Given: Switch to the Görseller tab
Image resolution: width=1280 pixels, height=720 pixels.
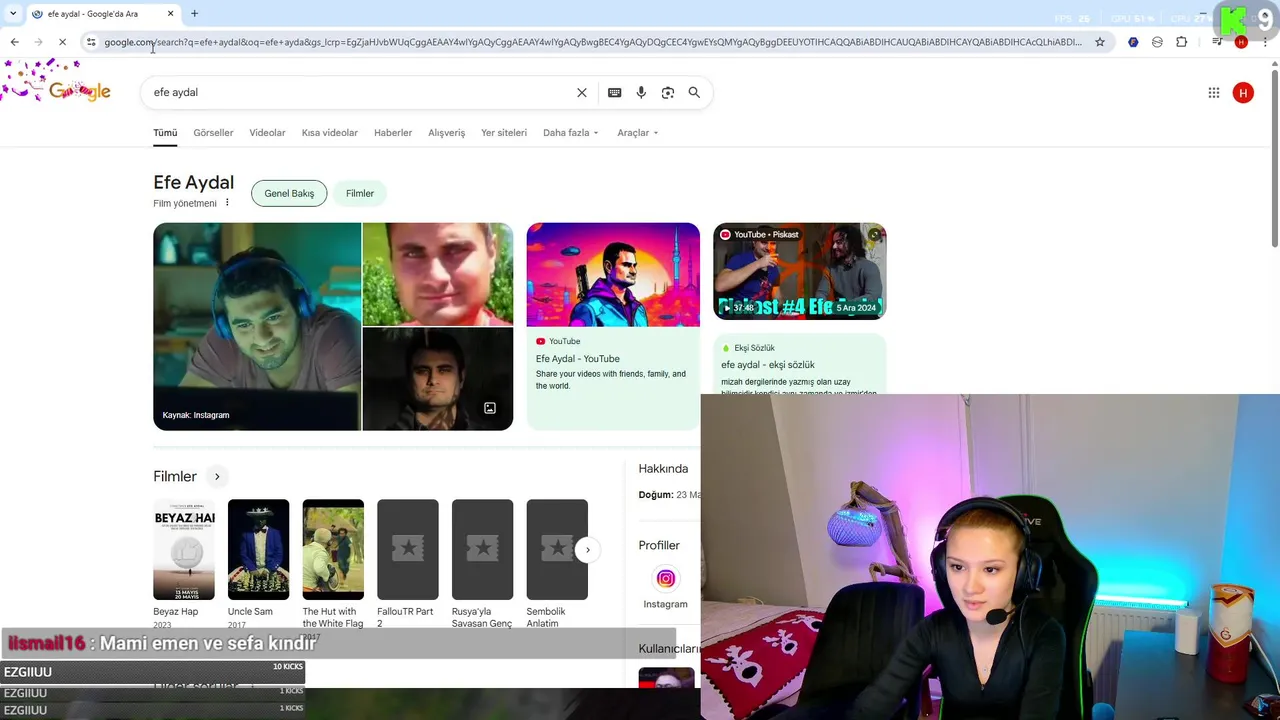Looking at the screenshot, I should [213, 133].
